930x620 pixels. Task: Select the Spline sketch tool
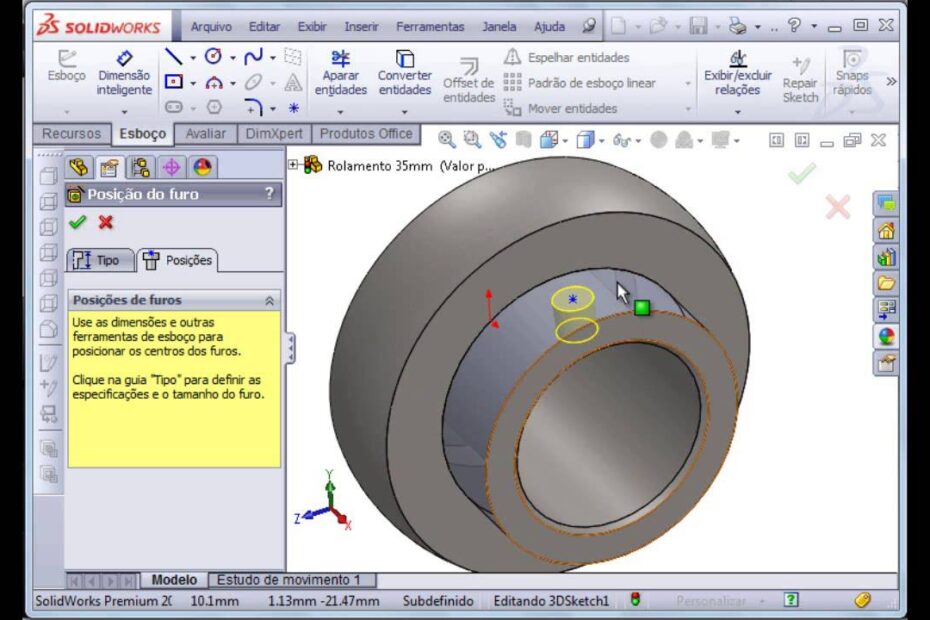point(254,57)
